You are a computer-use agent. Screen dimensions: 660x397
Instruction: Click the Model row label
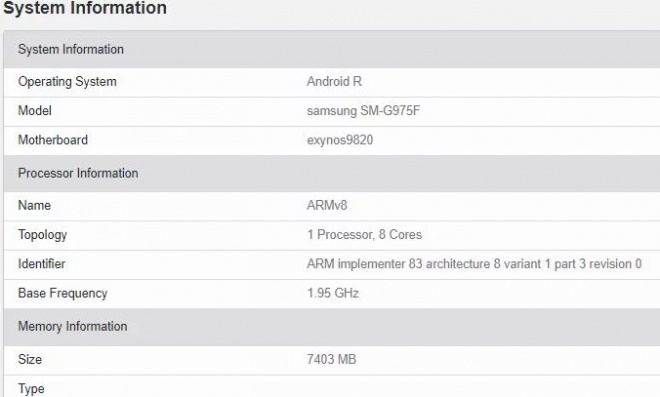coord(35,111)
